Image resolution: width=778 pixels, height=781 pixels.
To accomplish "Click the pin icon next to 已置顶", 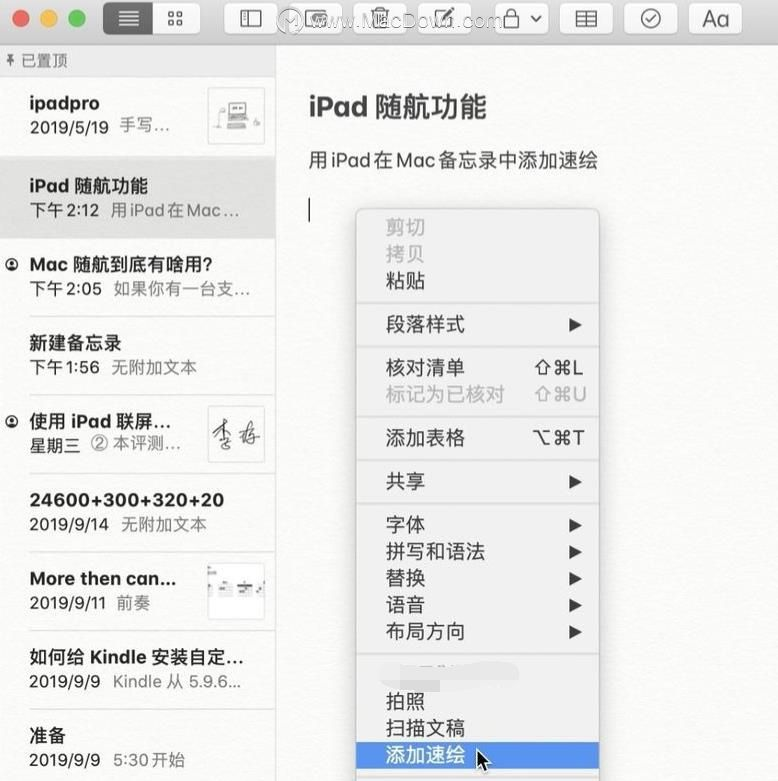I will click(x=10, y=61).
